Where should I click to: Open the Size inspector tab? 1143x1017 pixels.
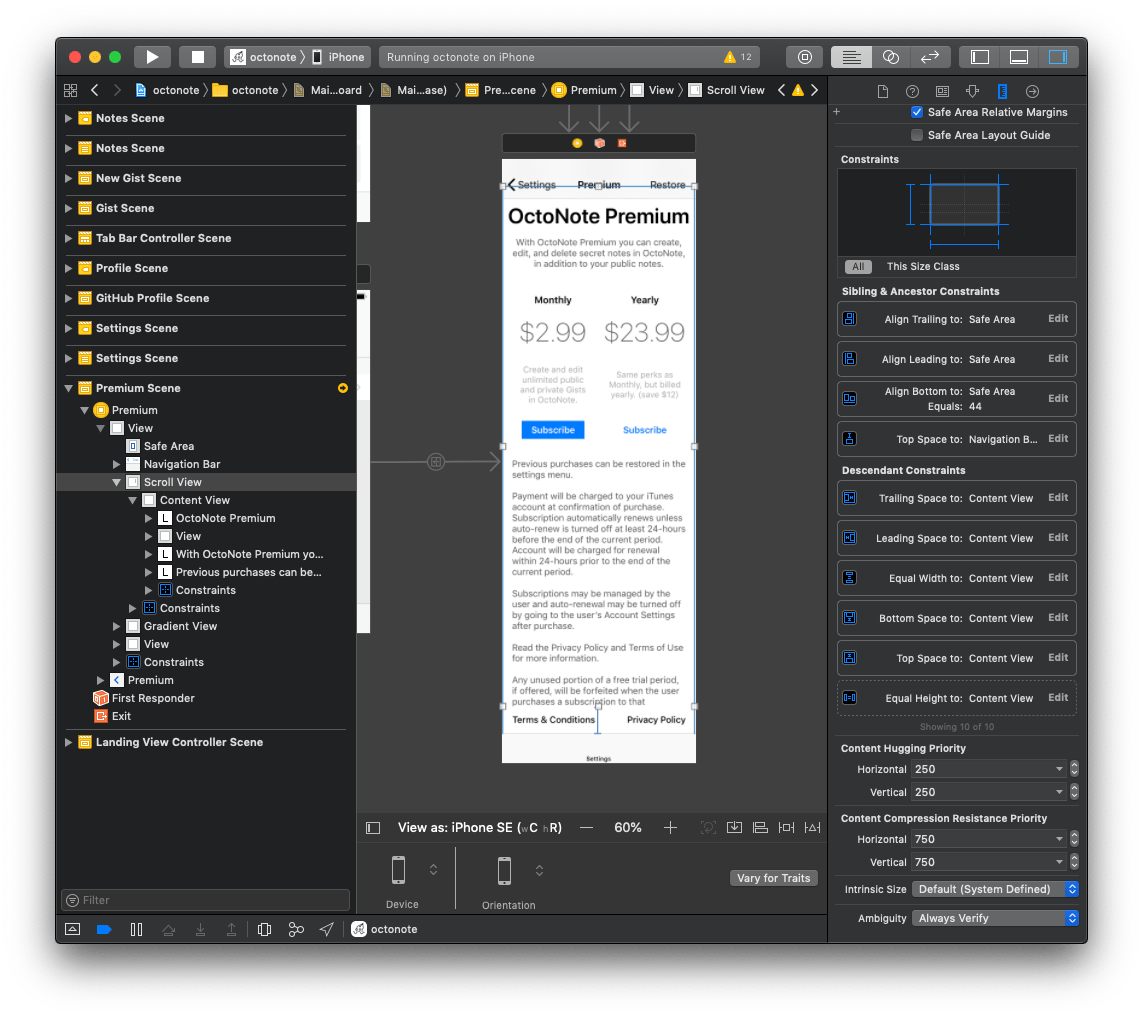(1002, 91)
